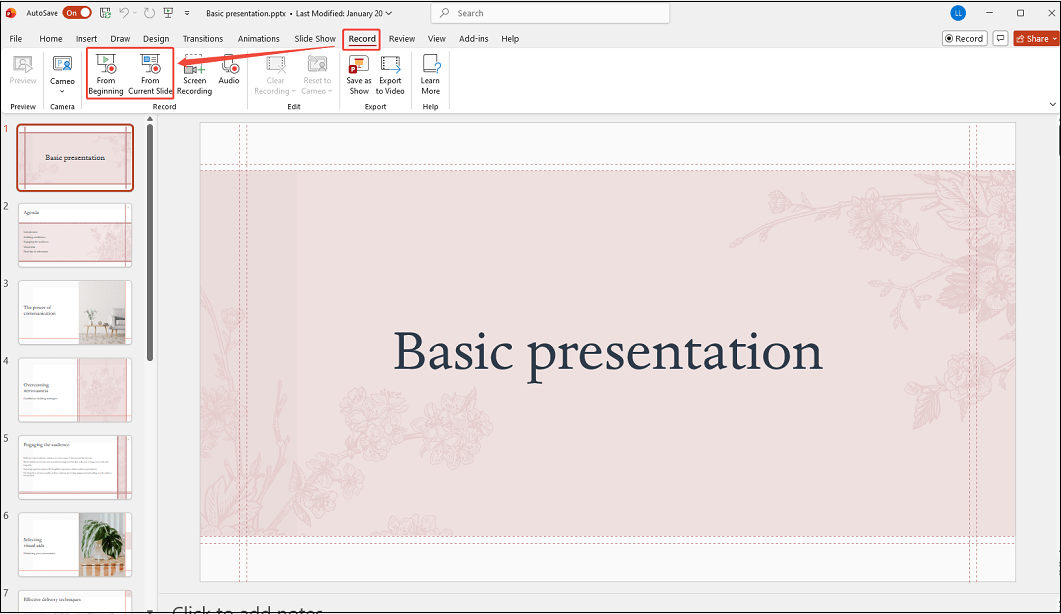Select the slide 4 thumbnail
The image size is (1061, 614).
74,390
